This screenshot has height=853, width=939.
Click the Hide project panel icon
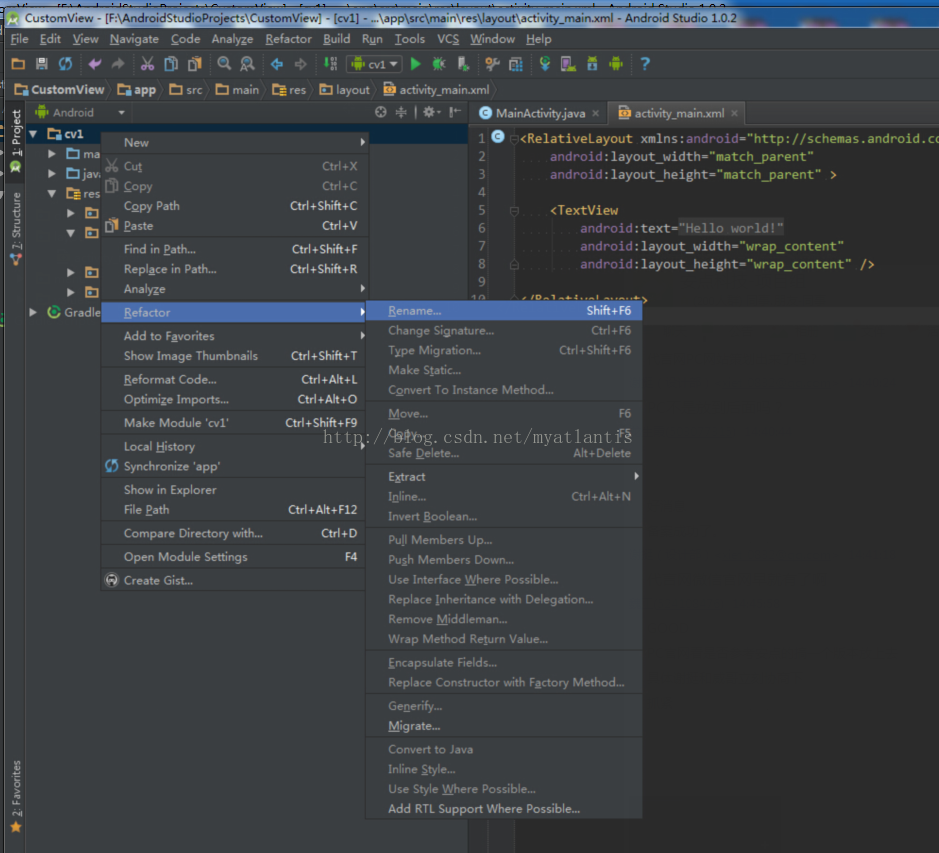[455, 112]
